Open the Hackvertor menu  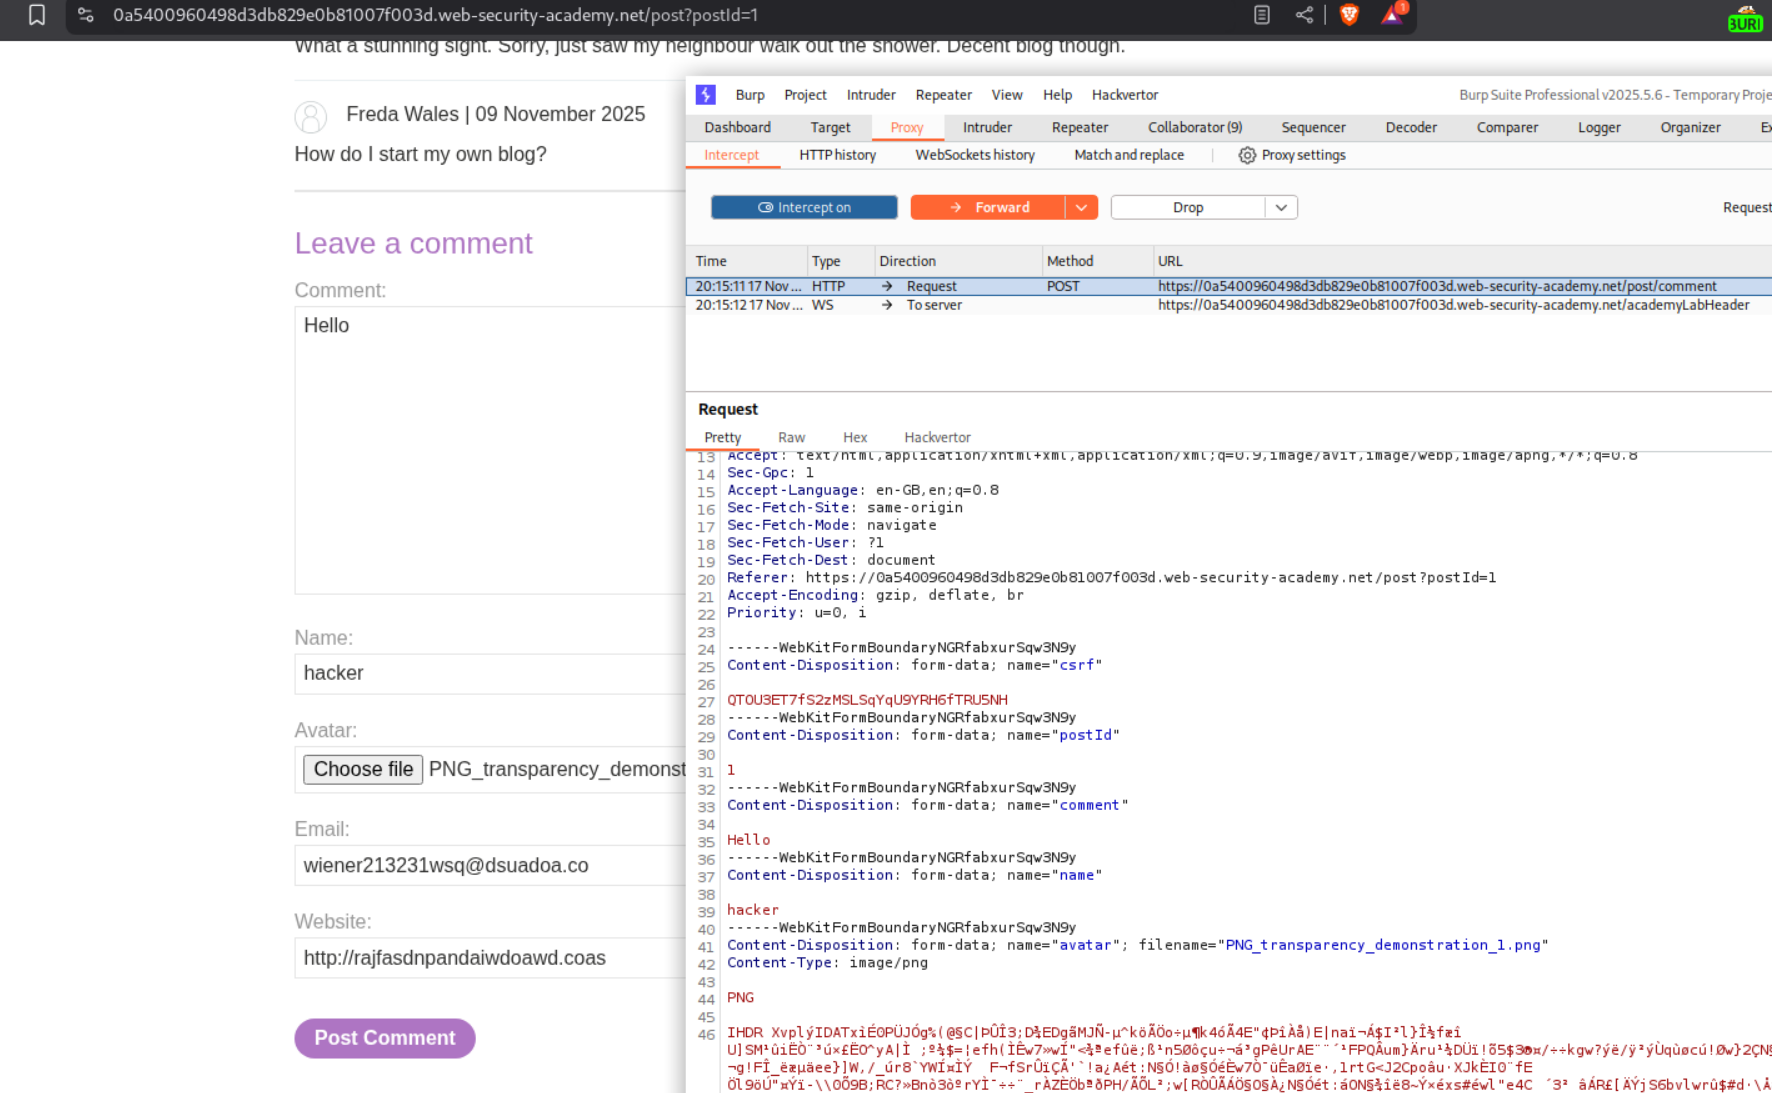coord(1124,95)
